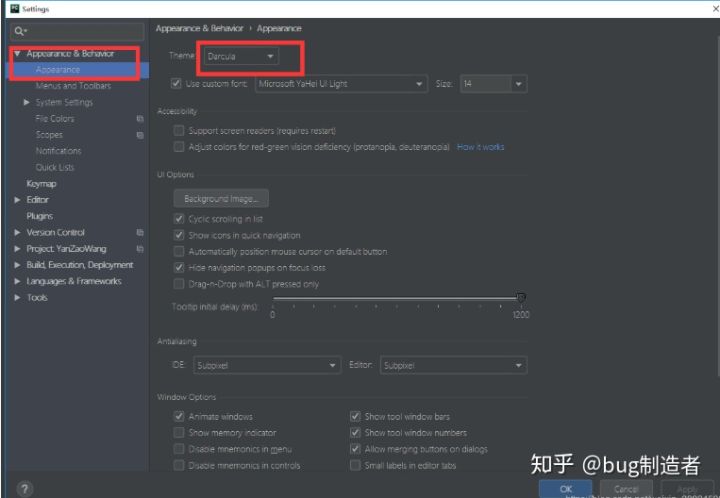Screen dimensions: 720x498
Task: Click the search magnifier icon in settings
Action: pos(19,31)
